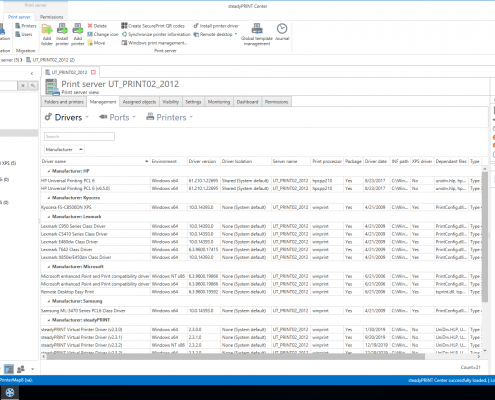Screen dimensions: 495x400
Task: Sort by Driver isolation column header
Action: 246,161
